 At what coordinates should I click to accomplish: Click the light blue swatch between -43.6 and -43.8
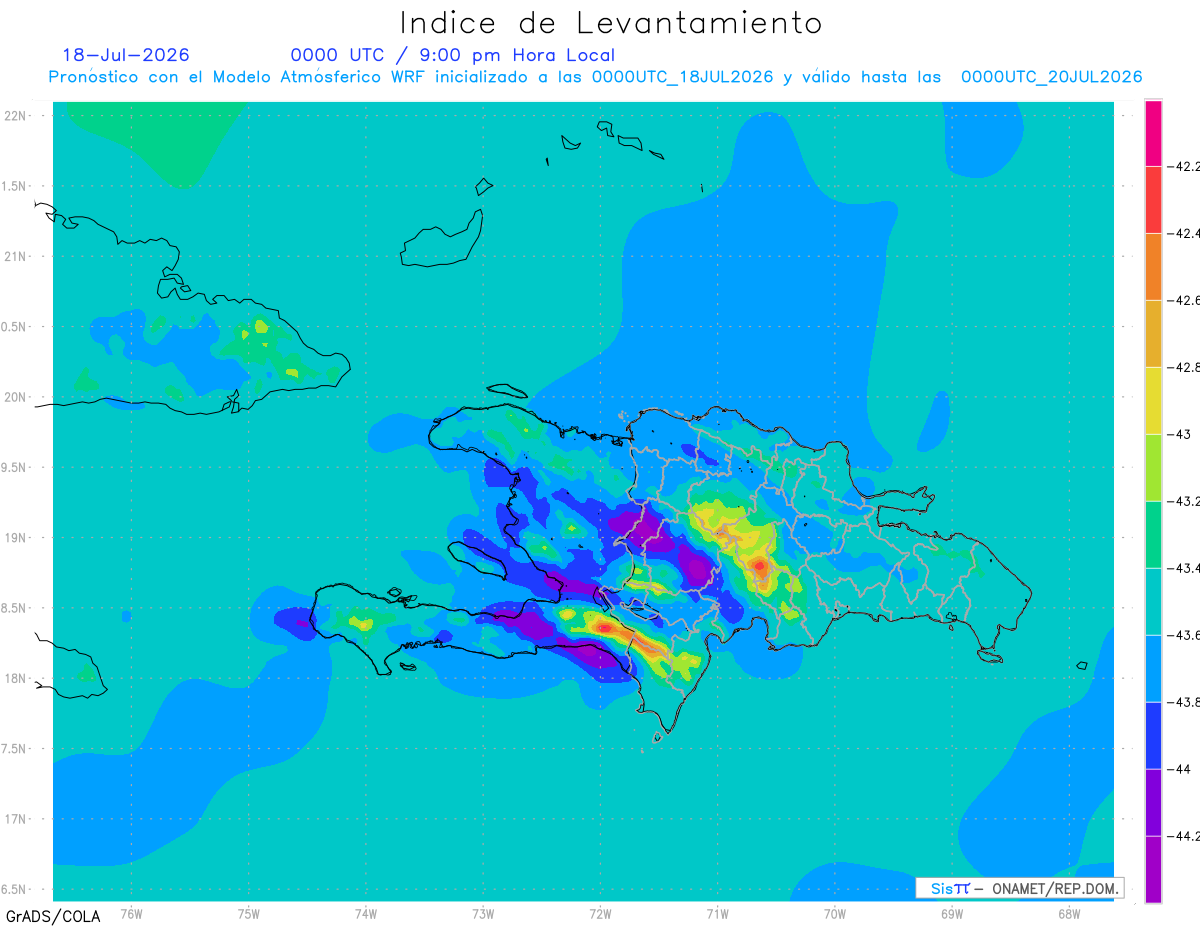[x=1153, y=668]
